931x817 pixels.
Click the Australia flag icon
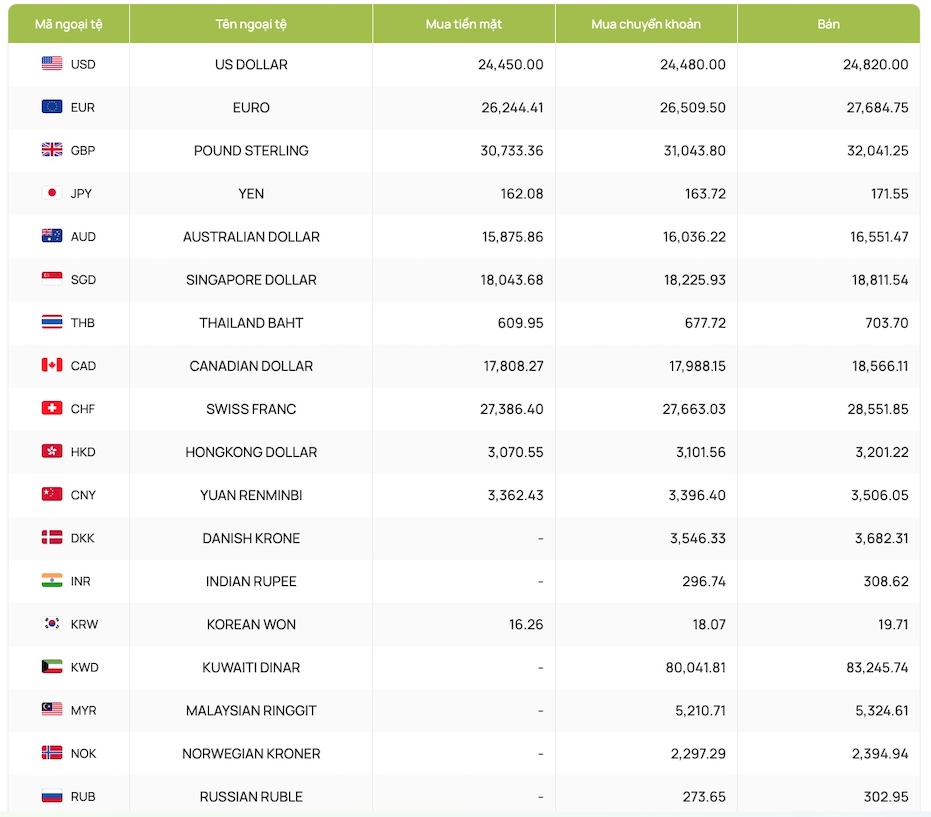point(52,236)
